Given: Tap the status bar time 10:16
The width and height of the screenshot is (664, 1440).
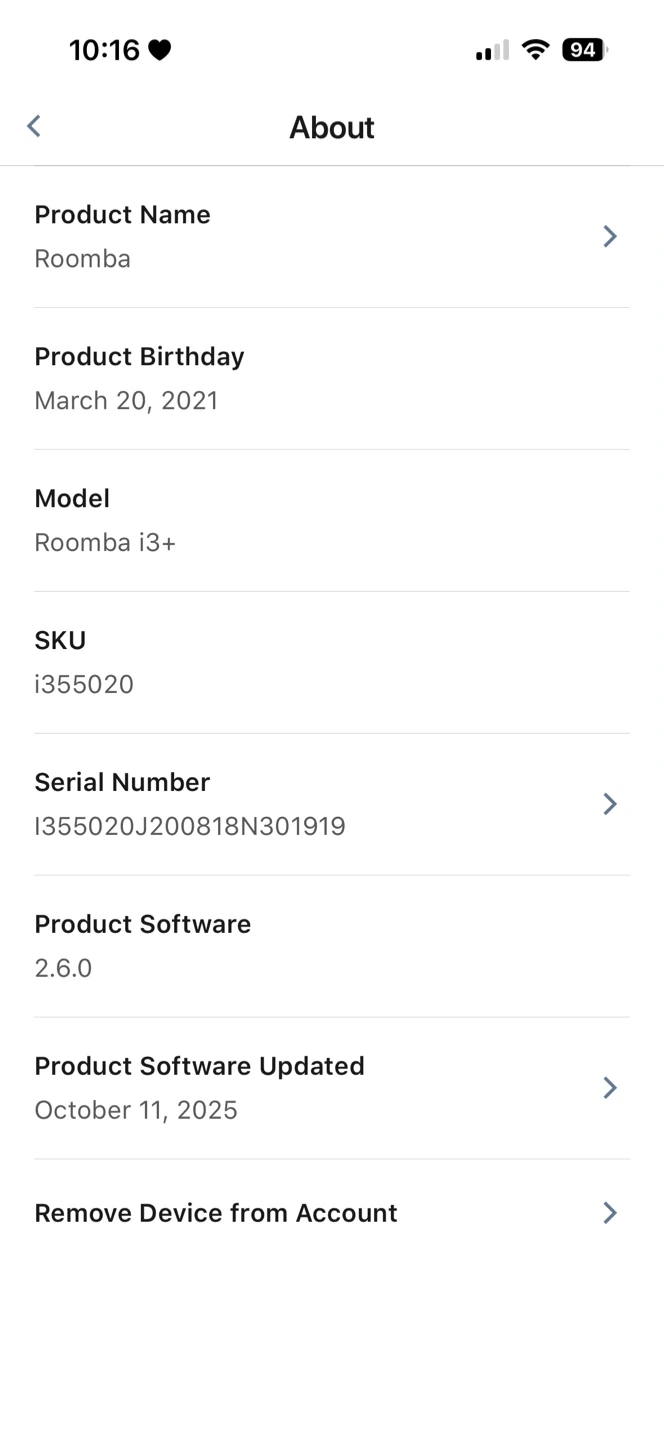Looking at the screenshot, I should coord(104,50).
